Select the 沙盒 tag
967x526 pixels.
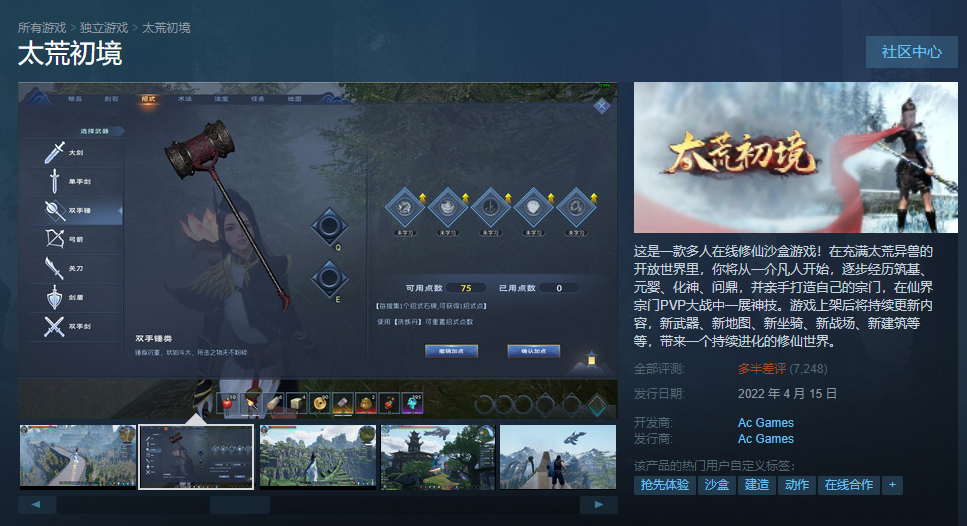pyautogui.click(x=717, y=485)
